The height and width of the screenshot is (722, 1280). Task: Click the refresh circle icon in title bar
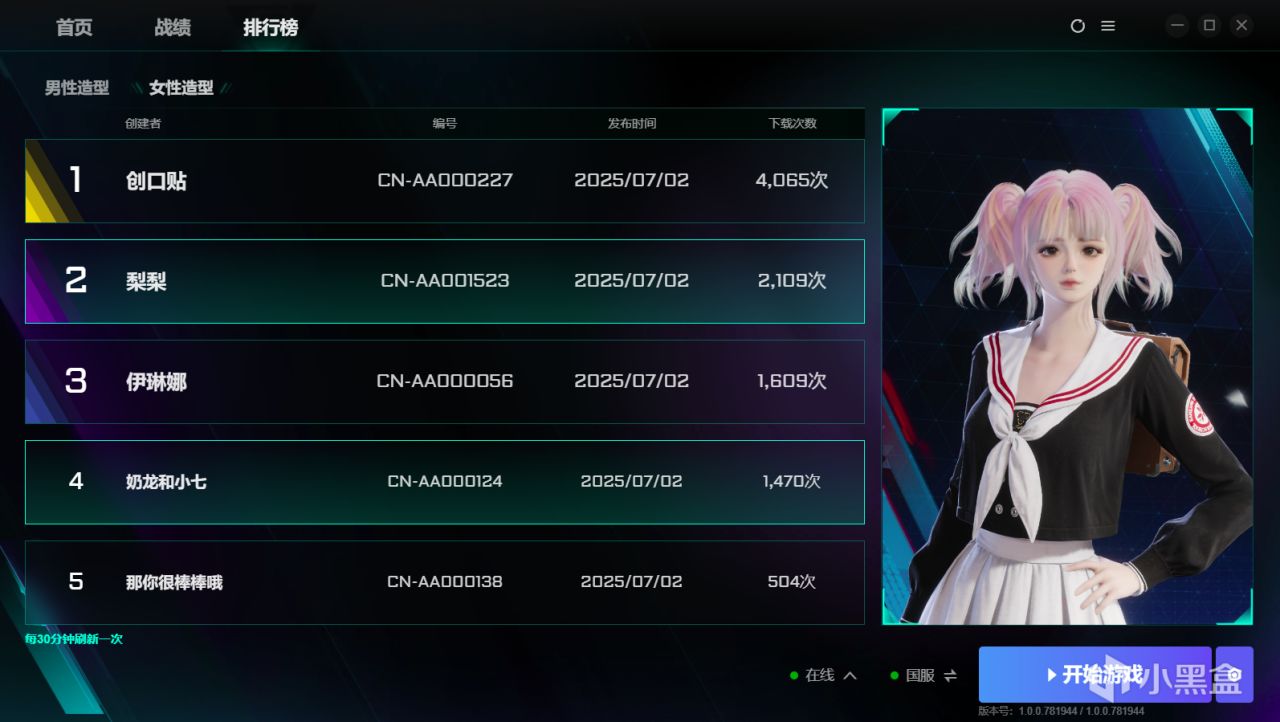(1077, 26)
